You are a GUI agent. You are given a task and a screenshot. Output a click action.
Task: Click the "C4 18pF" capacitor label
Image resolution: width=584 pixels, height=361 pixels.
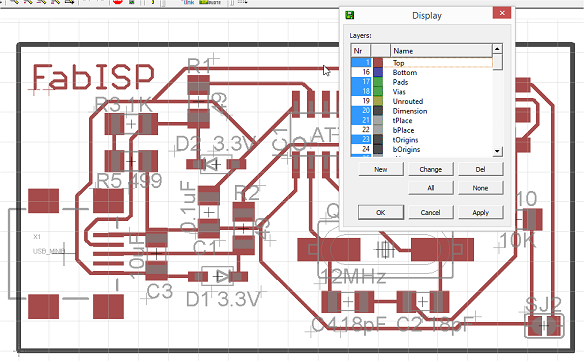click(349, 324)
